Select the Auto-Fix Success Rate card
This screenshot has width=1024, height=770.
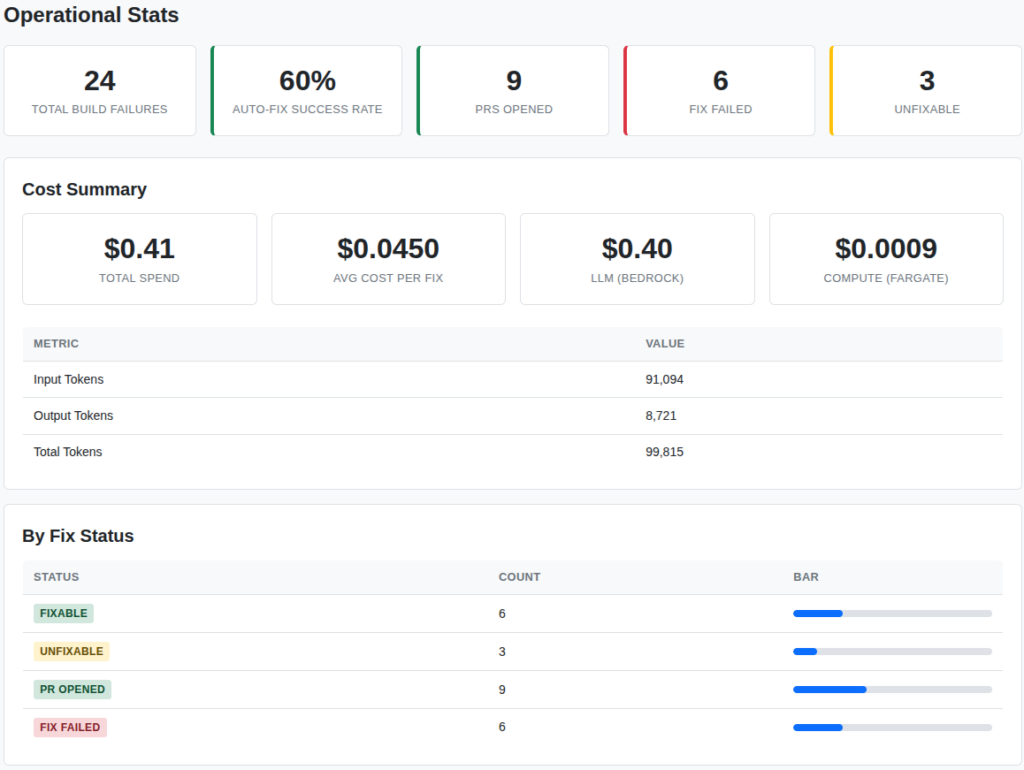pyautogui.click(x=307, y=90)
